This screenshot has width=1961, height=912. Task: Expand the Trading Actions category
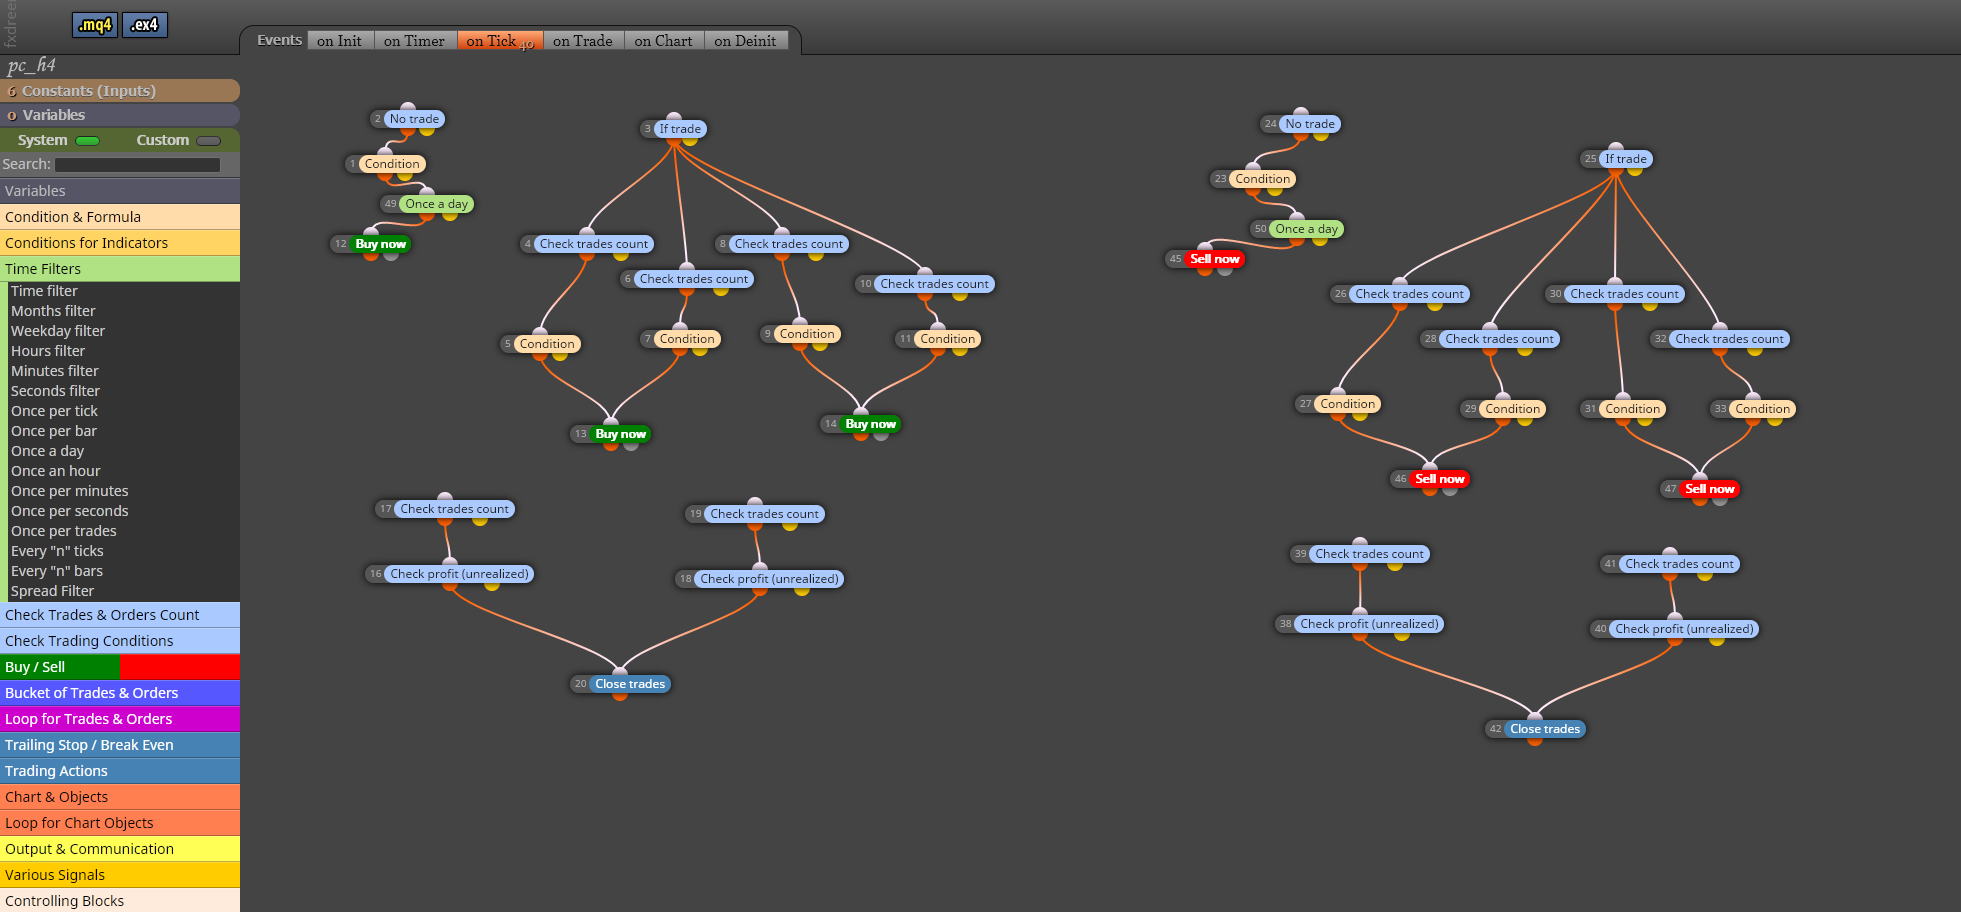[x=120, y=771]
